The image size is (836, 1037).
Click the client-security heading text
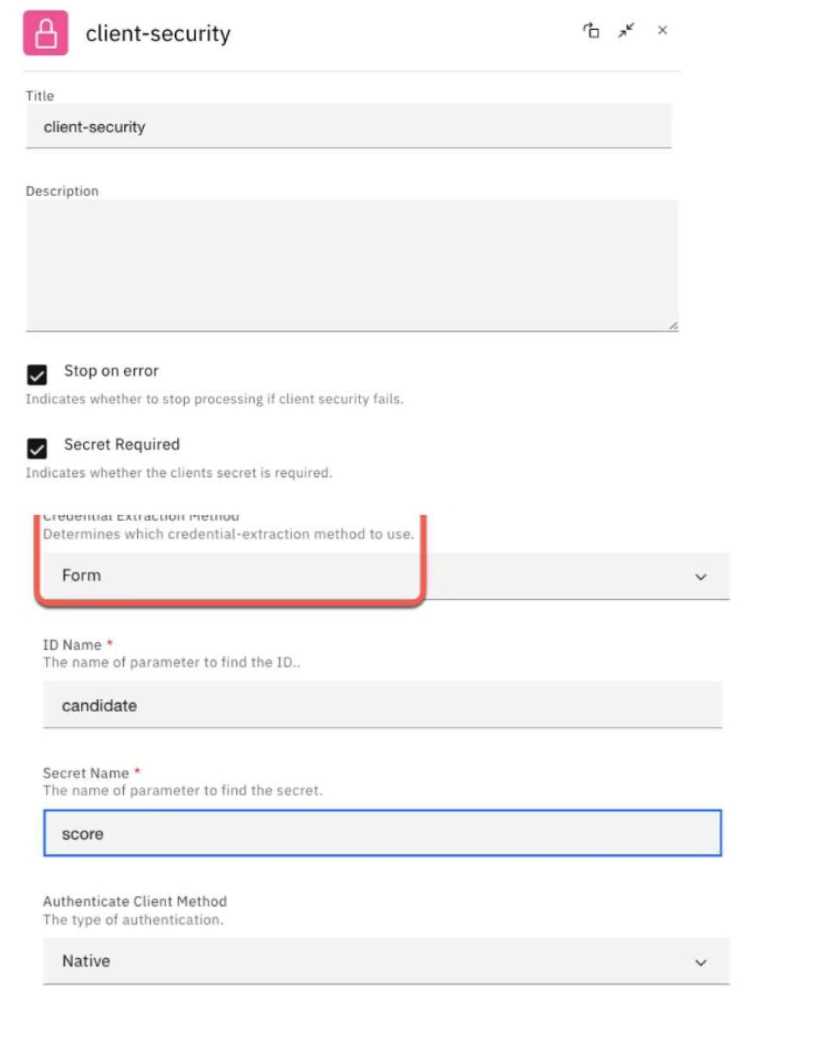[158, 34]
